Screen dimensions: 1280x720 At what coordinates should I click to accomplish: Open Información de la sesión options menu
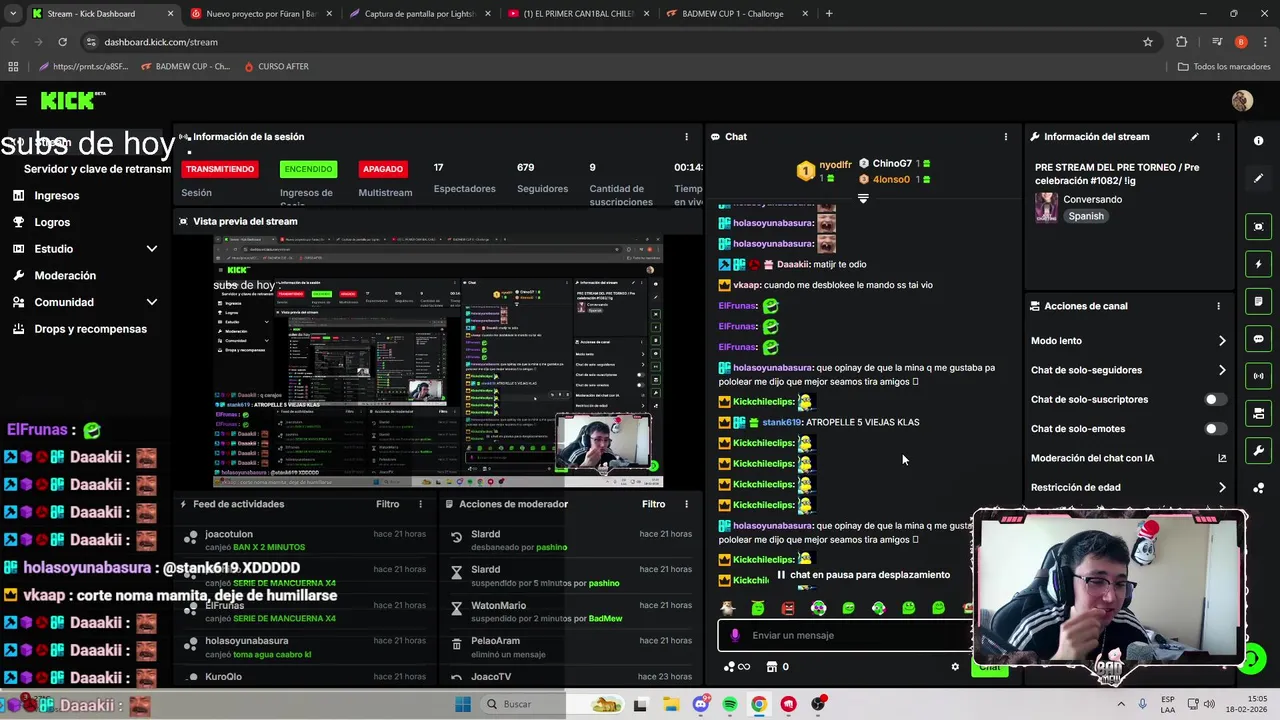coord(686,137)
